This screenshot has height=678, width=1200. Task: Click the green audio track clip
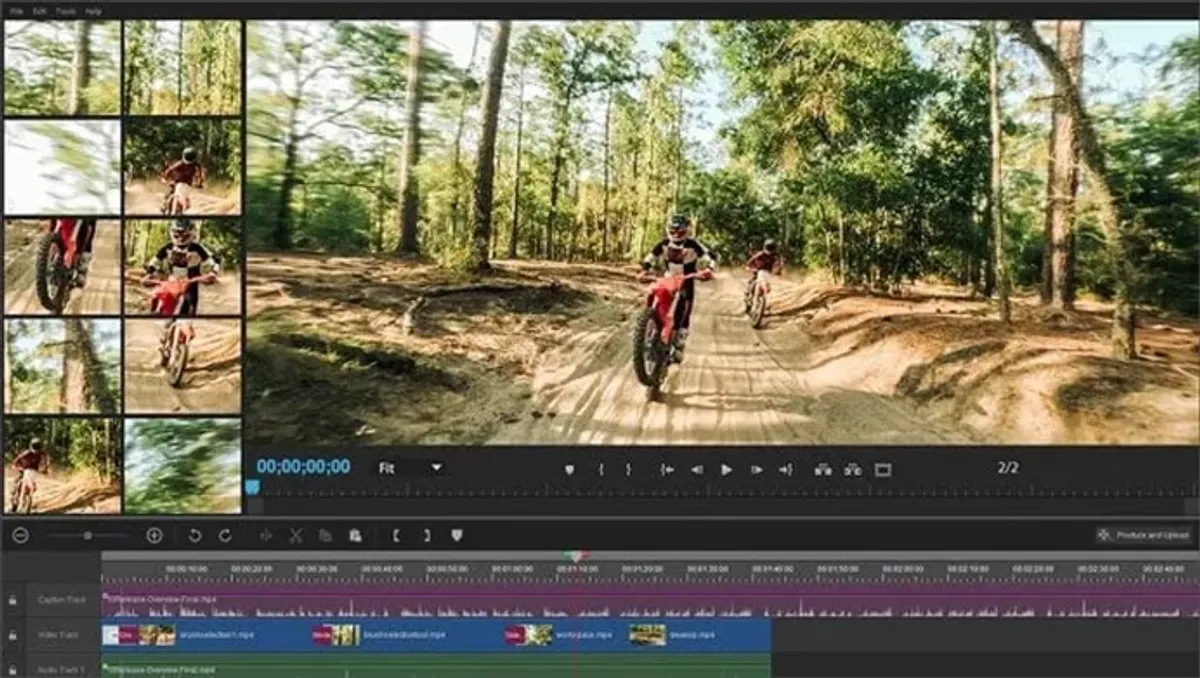pos(436,666)
